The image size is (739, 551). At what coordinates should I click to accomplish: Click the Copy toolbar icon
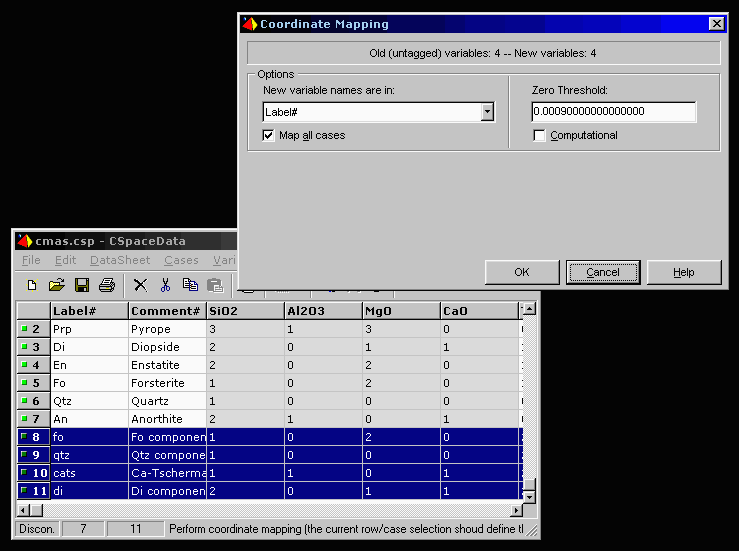point(190,285)
